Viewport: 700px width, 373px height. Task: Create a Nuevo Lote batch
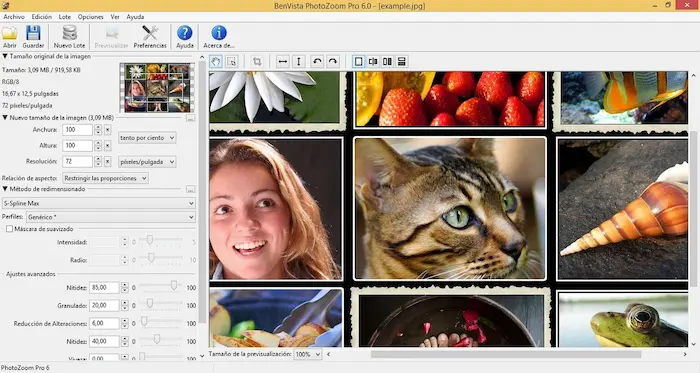[69, 37]
